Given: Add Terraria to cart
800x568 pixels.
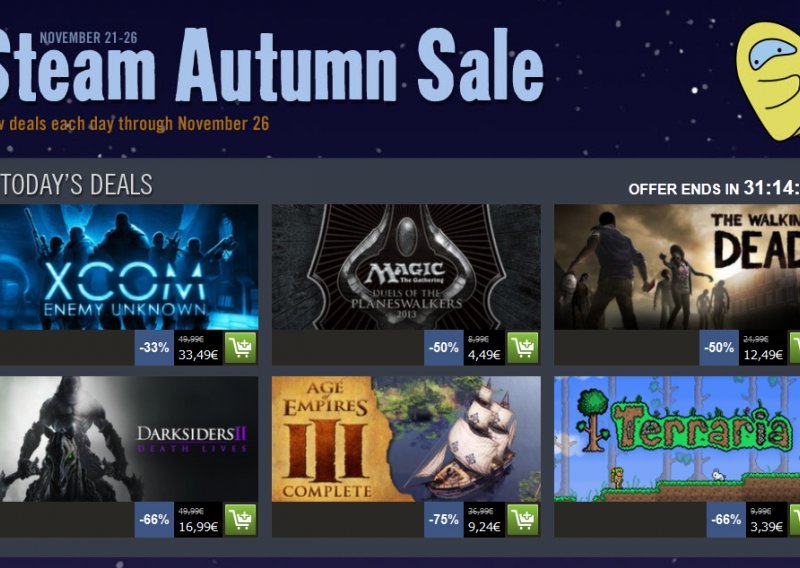Looking at the screenshot, I should [x=795, y=520].
